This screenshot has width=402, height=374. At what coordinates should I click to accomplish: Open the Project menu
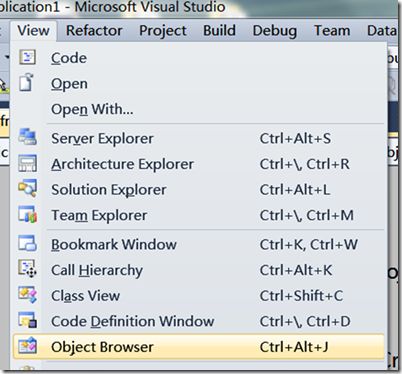tap(163, 31)
